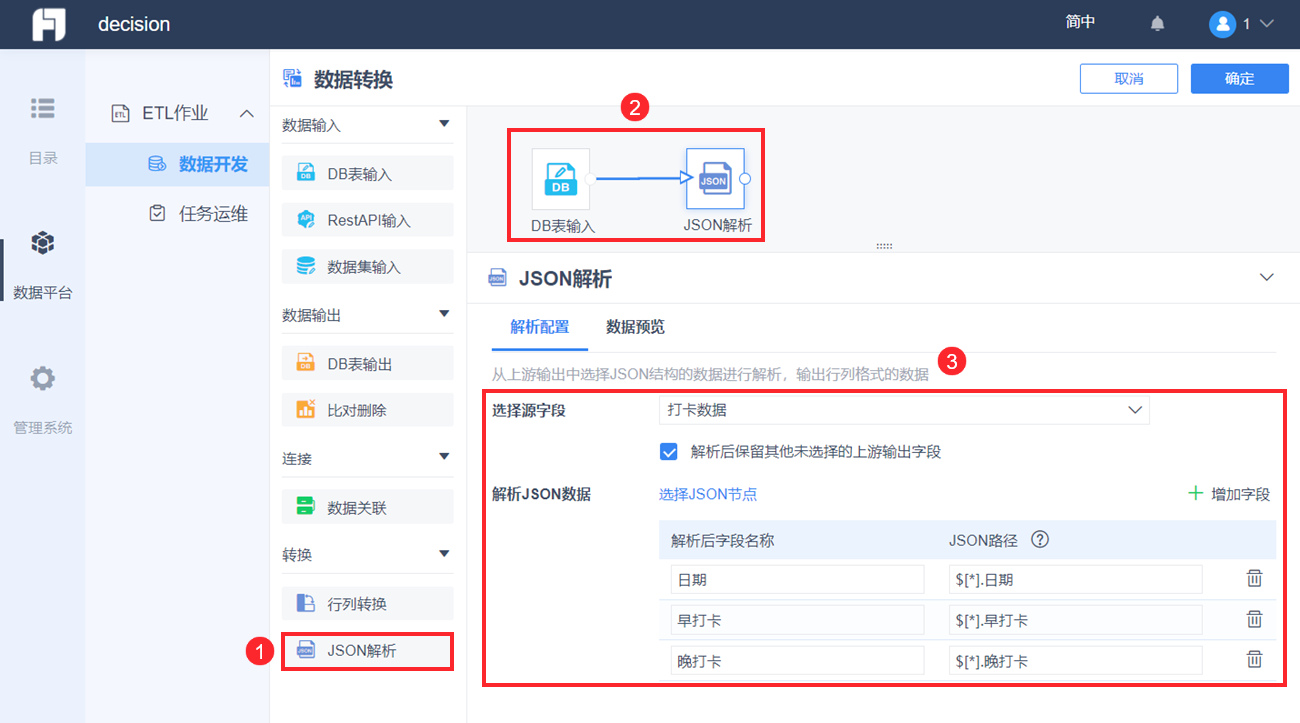Collapse the JSON解析 config panel chevron
The image size is (1300, 723).
click(1267, 277)
